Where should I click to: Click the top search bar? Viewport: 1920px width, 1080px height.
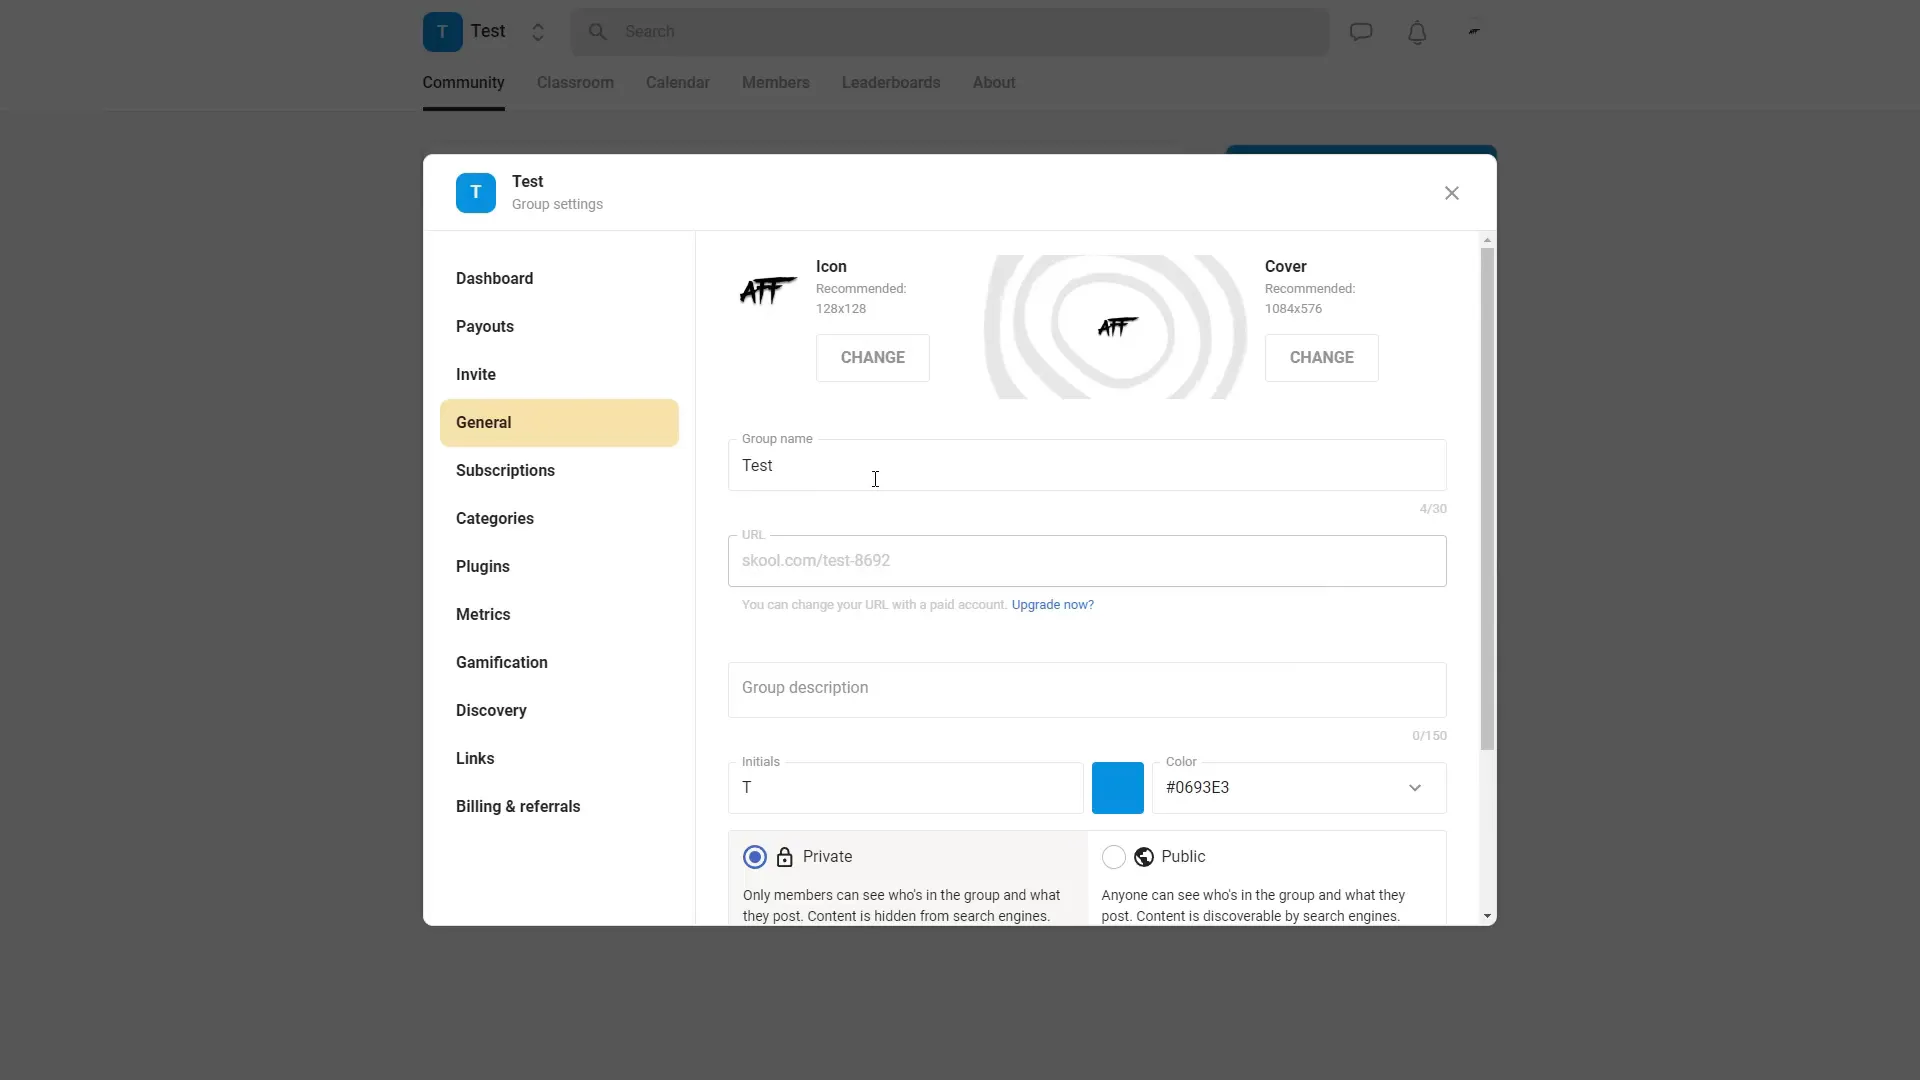[950, 32]
